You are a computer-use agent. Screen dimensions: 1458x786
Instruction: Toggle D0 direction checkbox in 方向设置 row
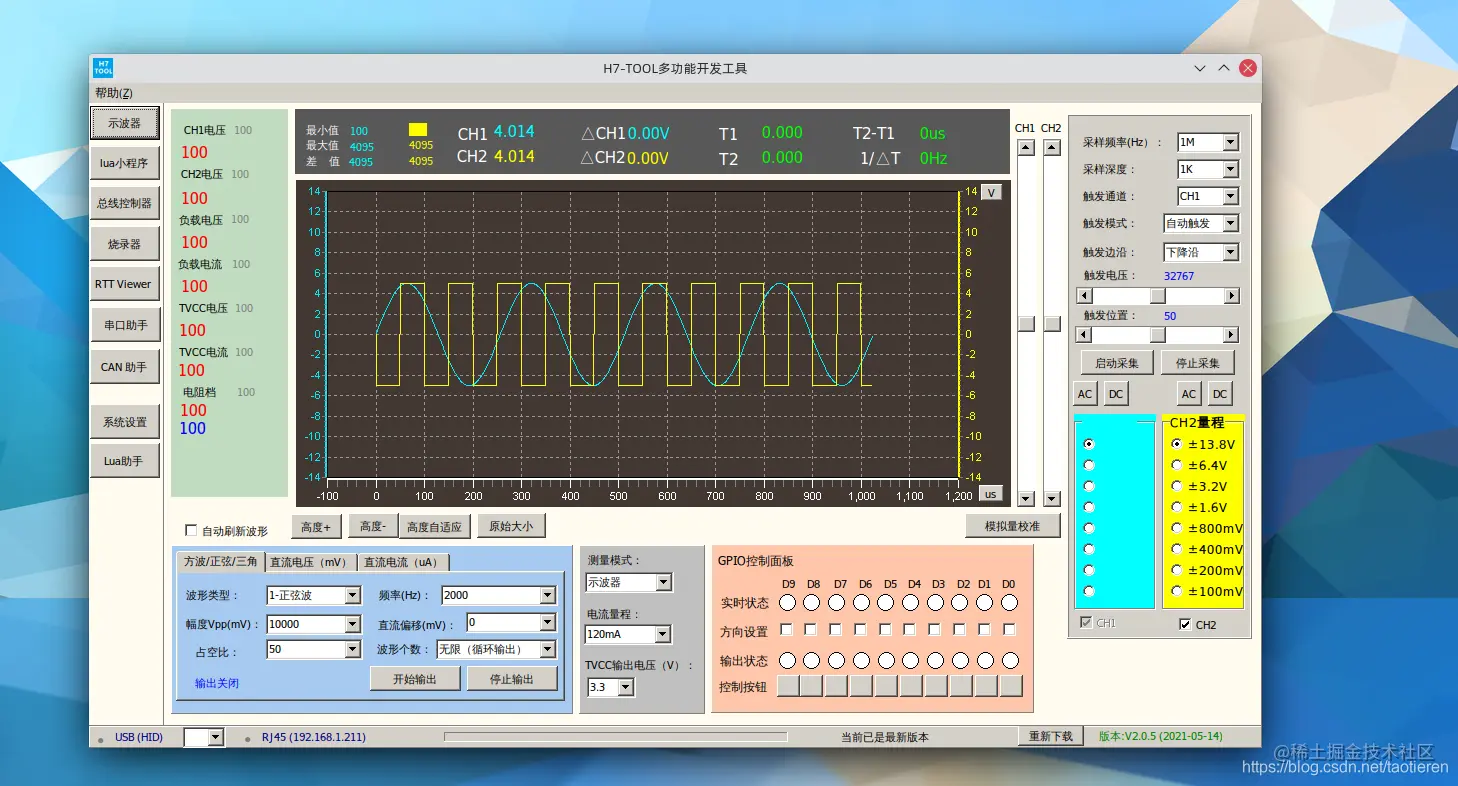[1010, 630]
